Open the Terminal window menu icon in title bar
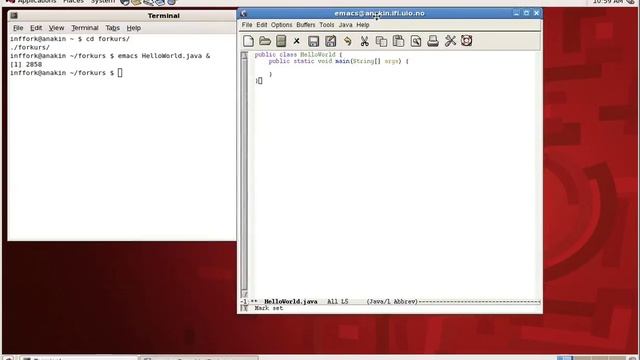 click(14, 16)
